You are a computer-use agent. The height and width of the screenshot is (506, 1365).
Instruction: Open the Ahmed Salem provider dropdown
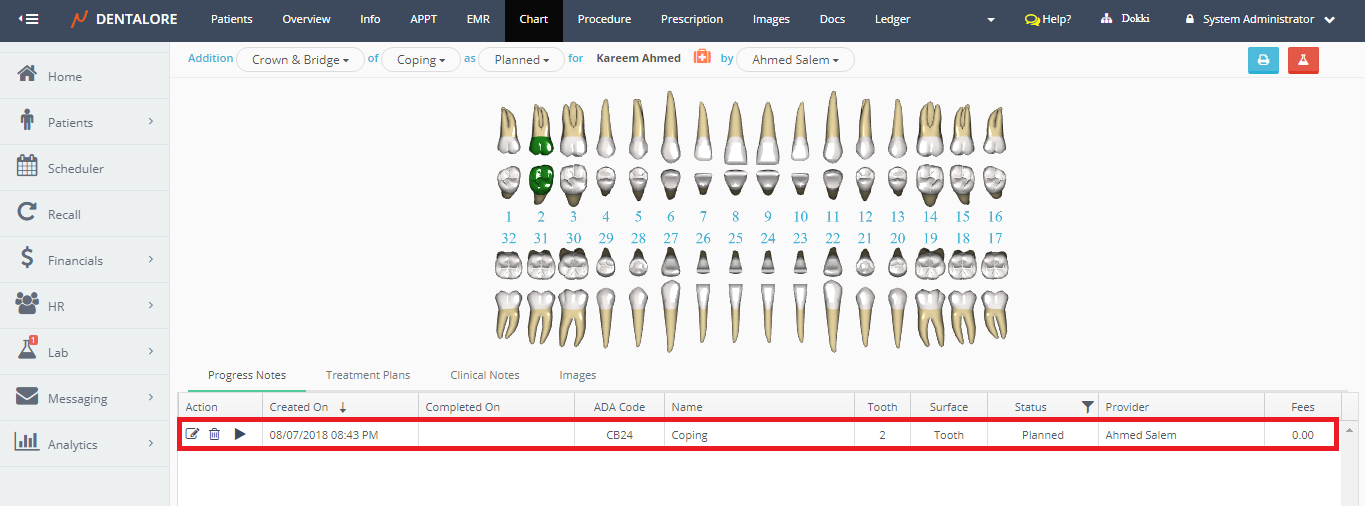click(x=795, y=60)
